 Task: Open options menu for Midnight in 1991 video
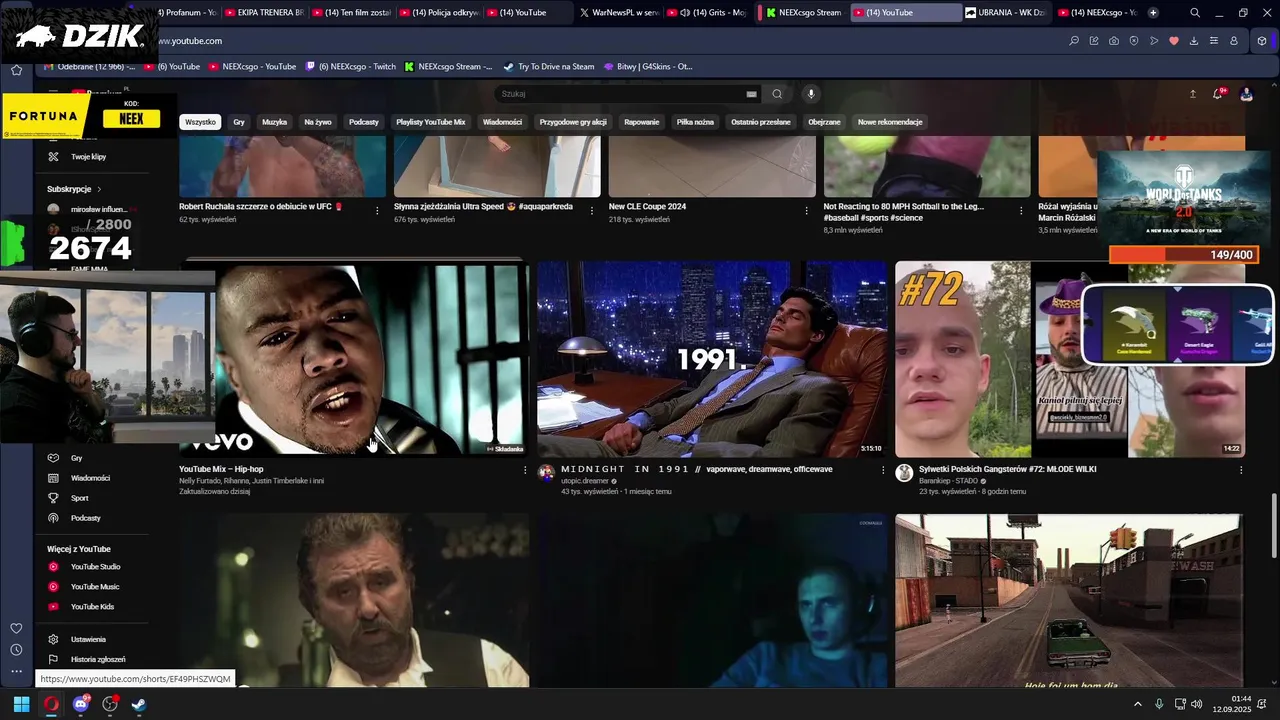point(883,470)
